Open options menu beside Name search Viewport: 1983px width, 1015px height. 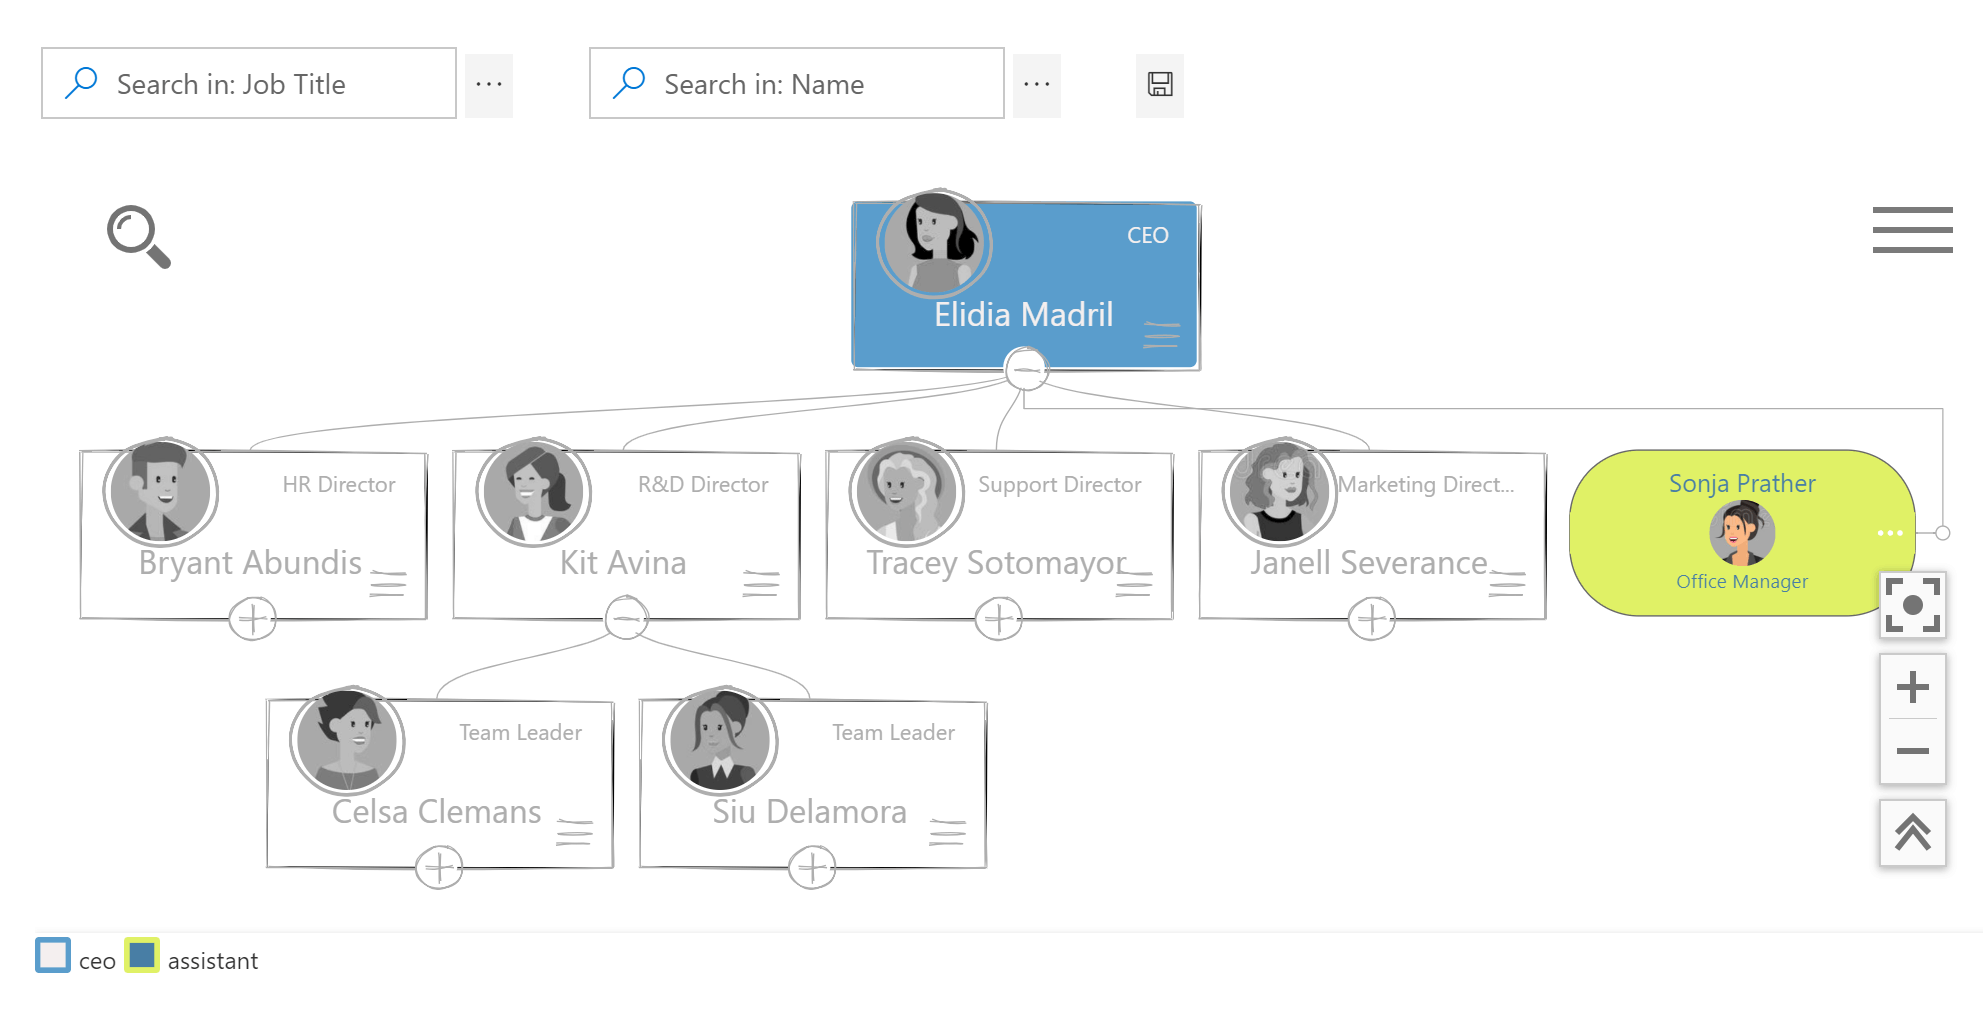tap(1037, 84)
